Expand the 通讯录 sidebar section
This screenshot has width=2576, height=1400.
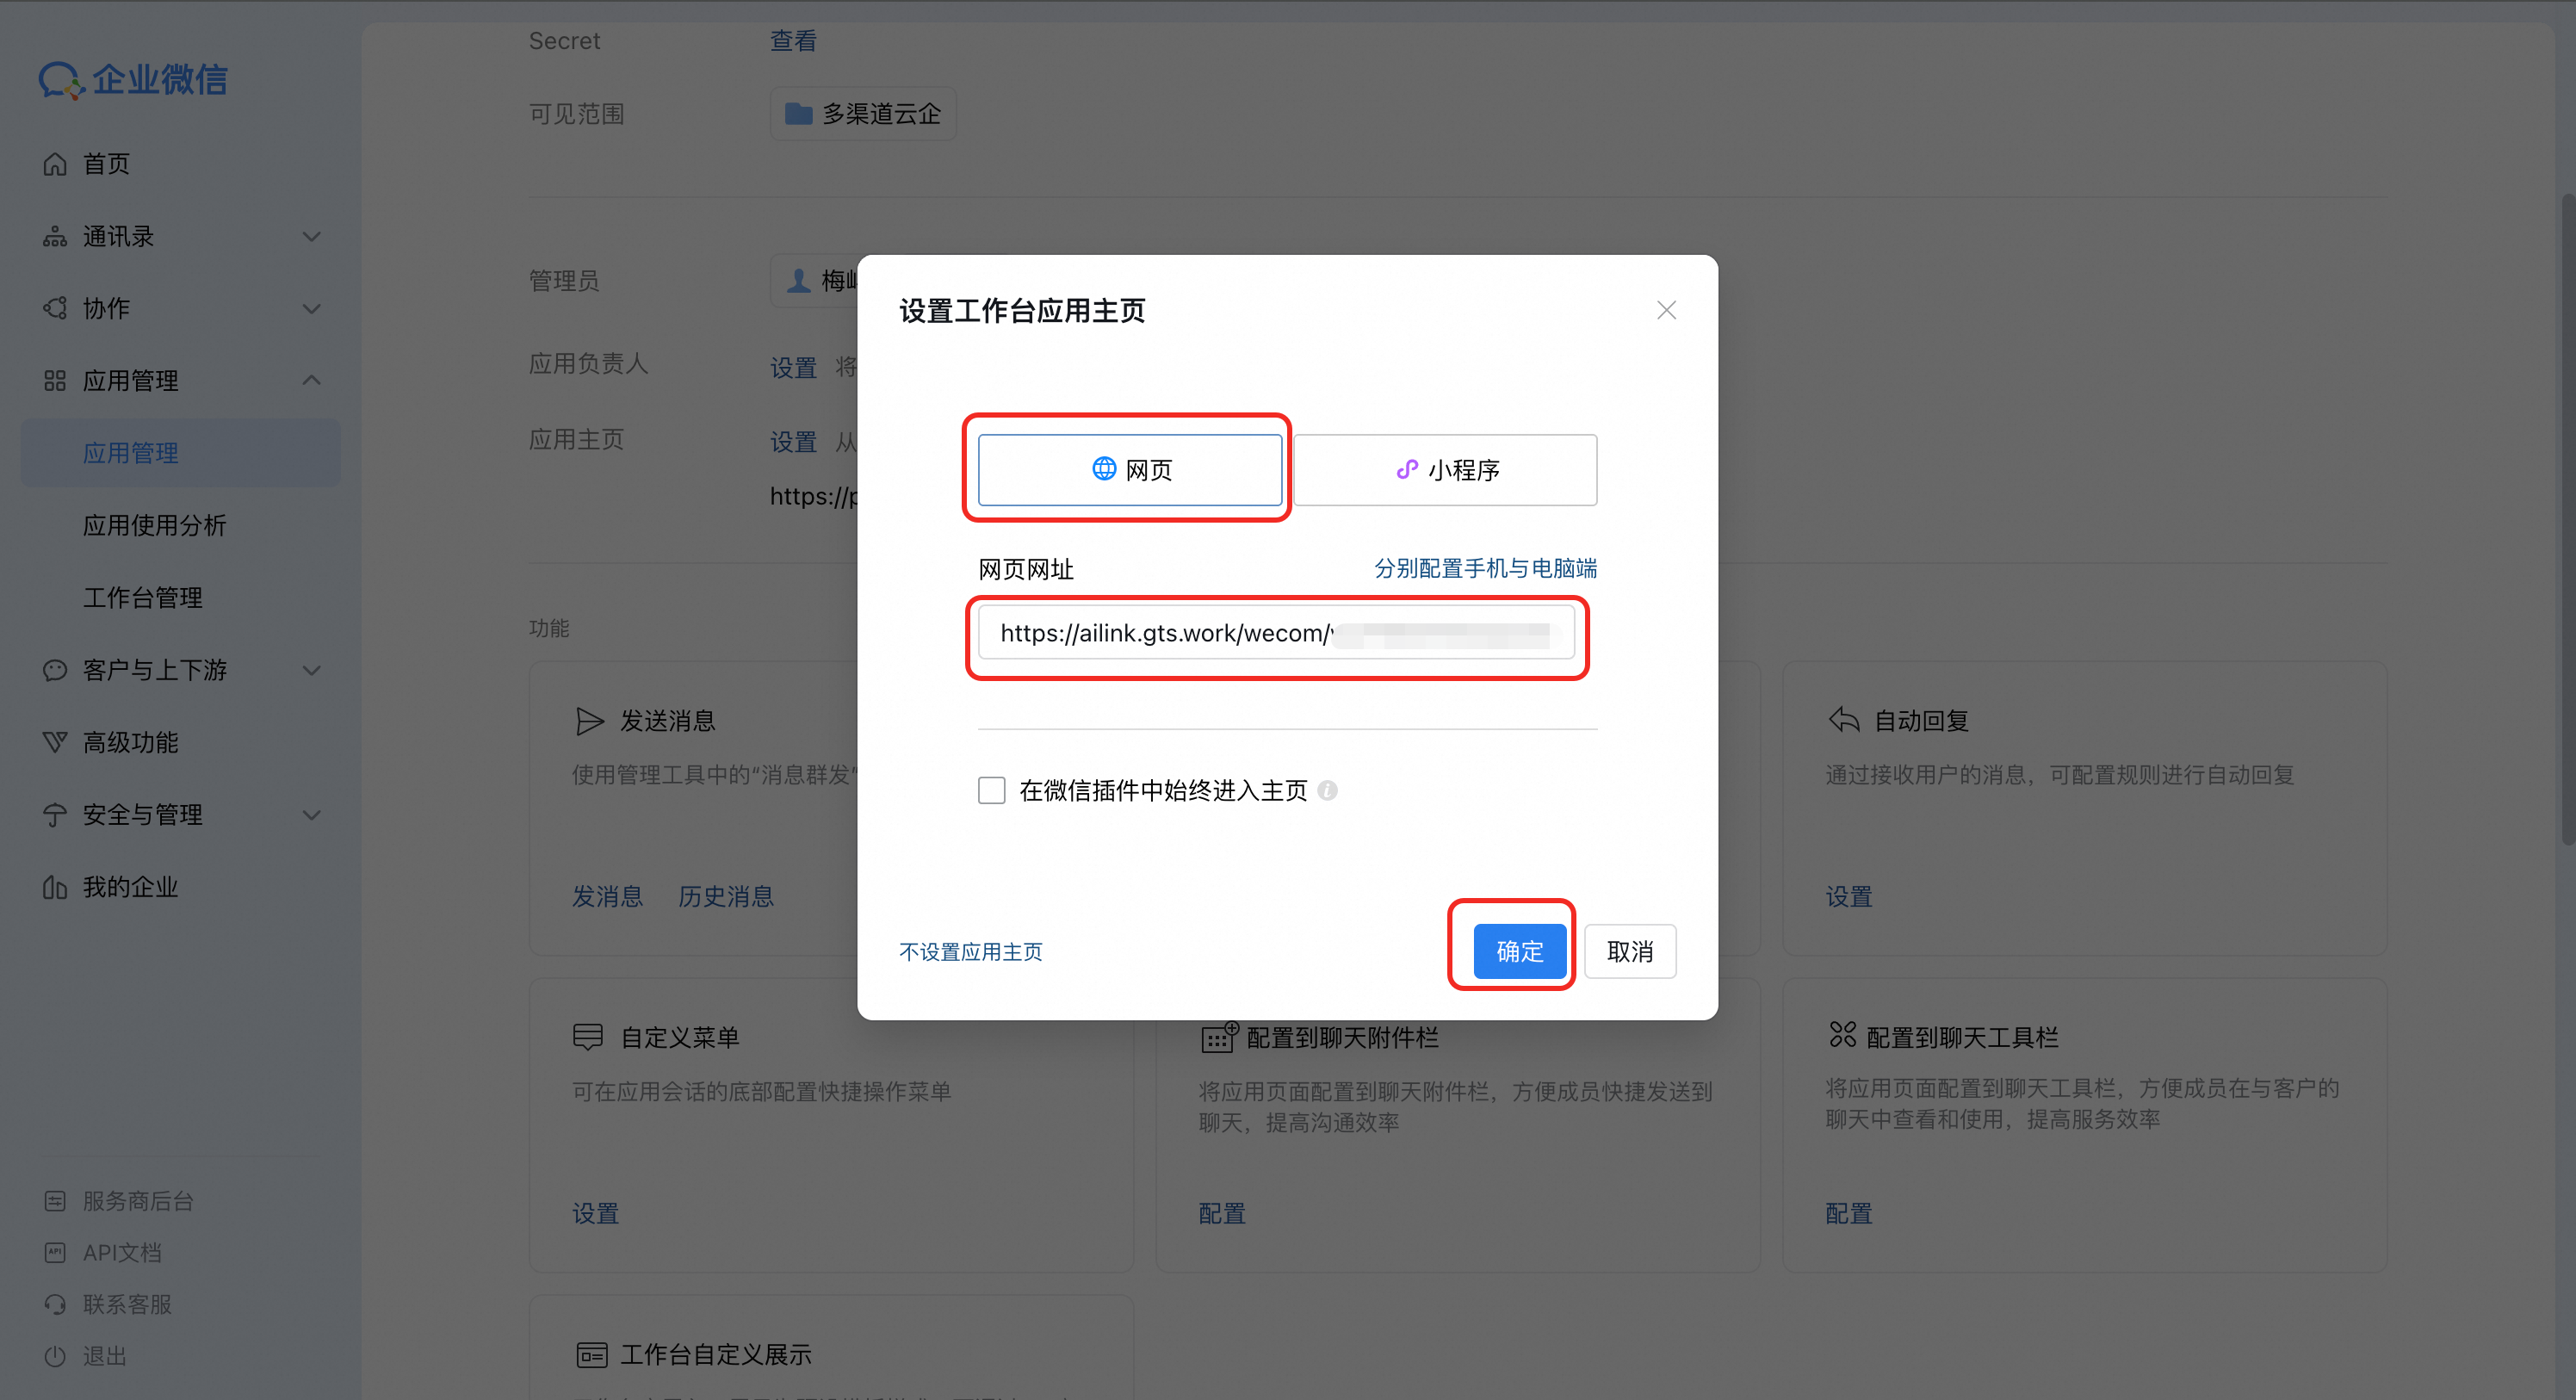coord(311,237)
